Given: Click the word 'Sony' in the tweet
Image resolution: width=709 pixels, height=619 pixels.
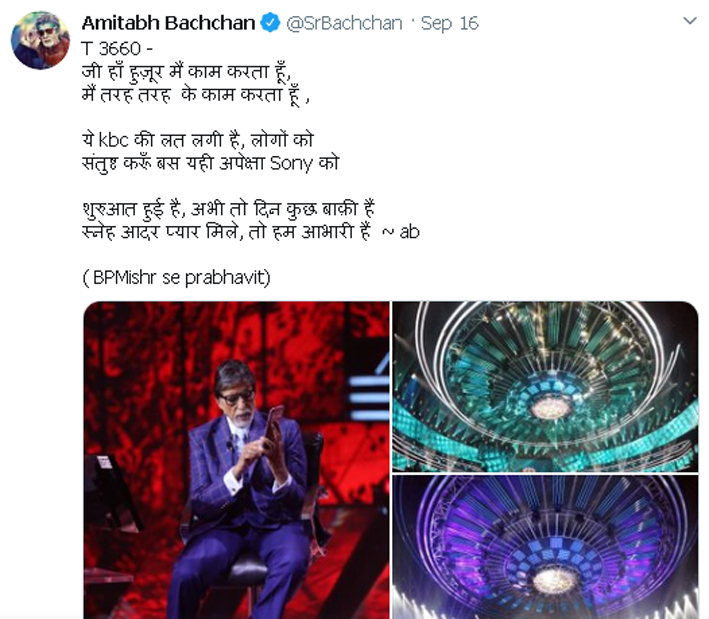Looking at the screenshot, I should click(291, 164).
